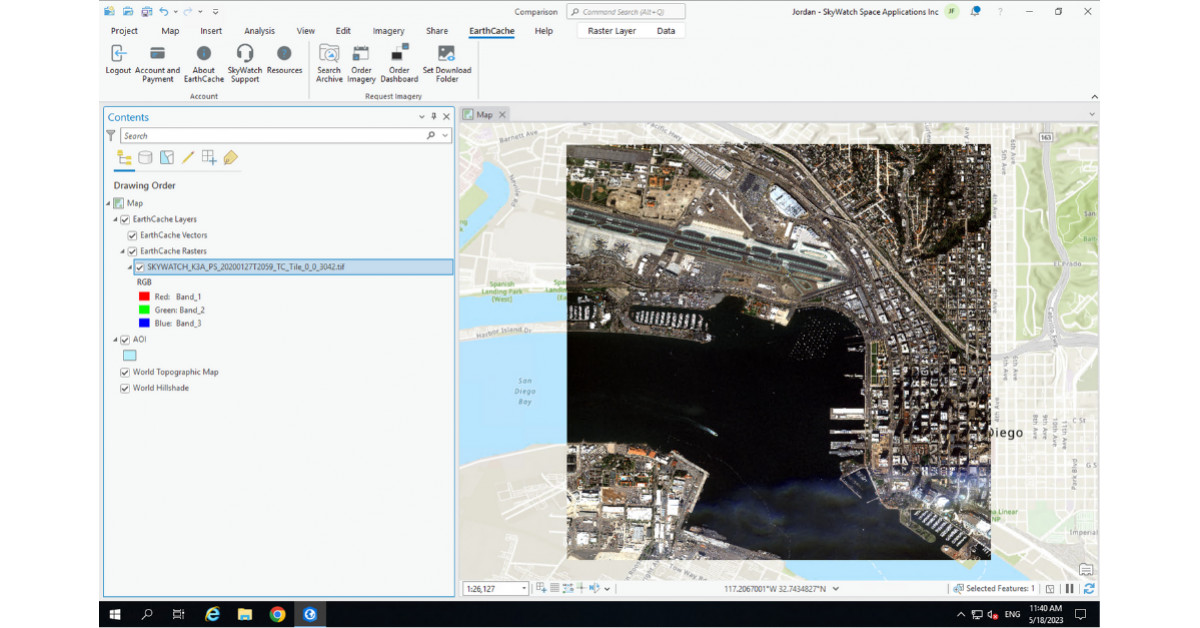Refresh the map view
Screen dimensions: 1200x628
[1088, 588]
